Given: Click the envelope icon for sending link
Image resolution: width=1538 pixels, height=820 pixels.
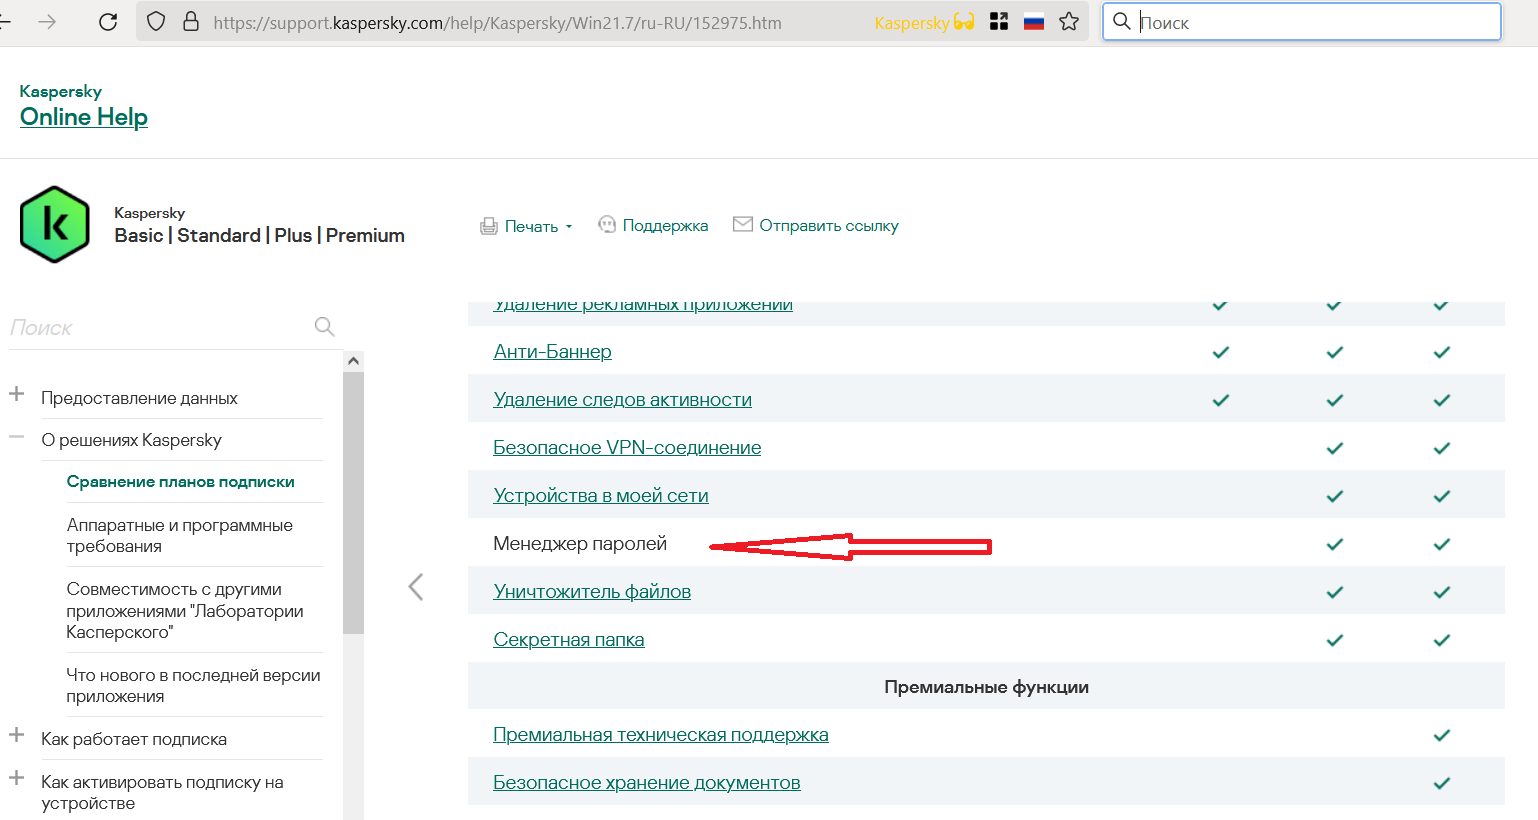Looking at the screenshot, I should pyautogui.click(x=743, y=225).
